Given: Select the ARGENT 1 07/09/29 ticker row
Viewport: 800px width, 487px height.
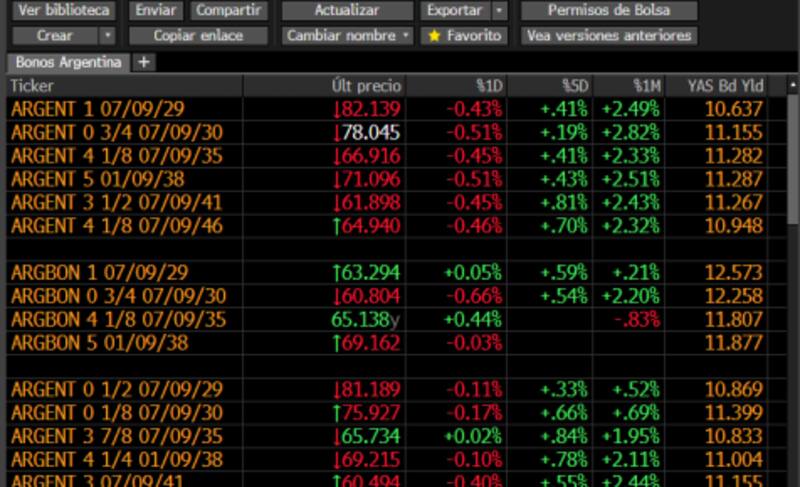Looking at the screenshot, I should pos(97,109).
